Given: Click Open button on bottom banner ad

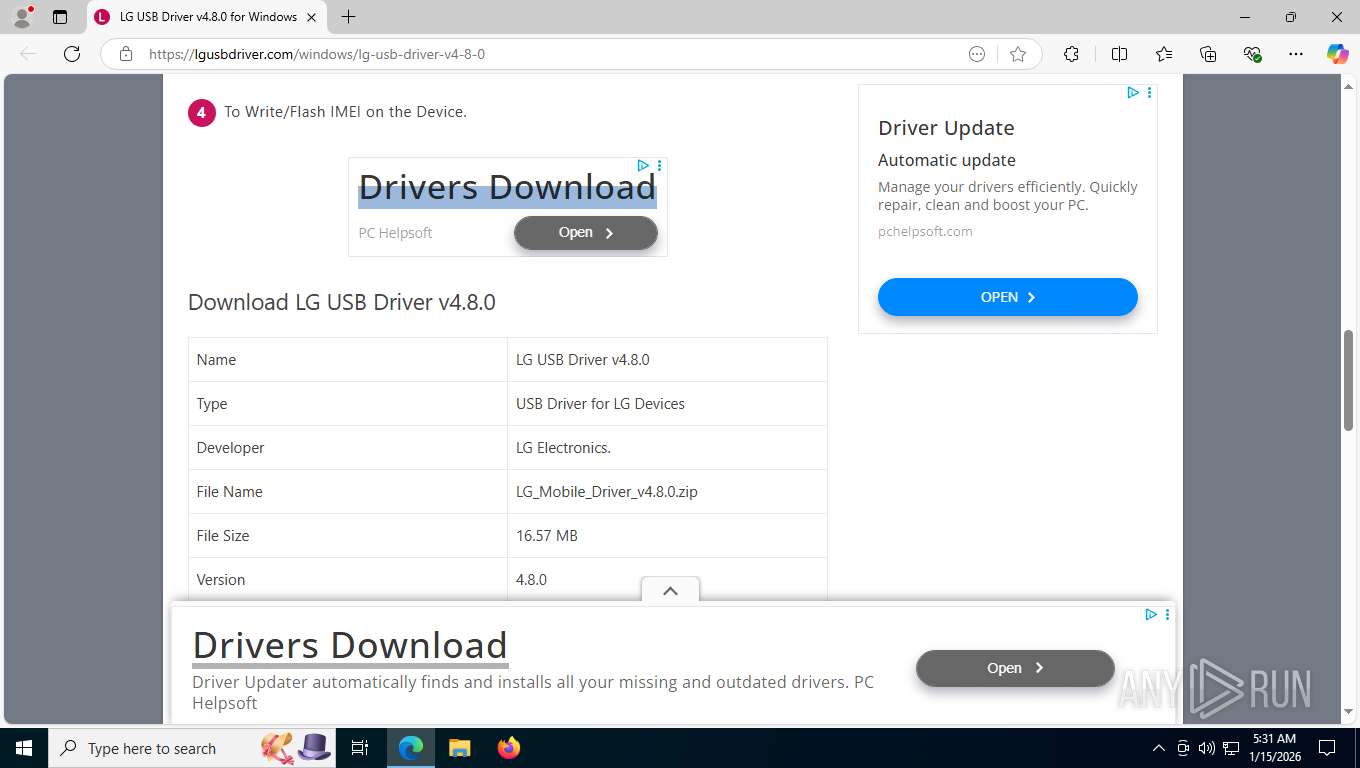Looking at the screenshot, I should (x=1015, y=668).
